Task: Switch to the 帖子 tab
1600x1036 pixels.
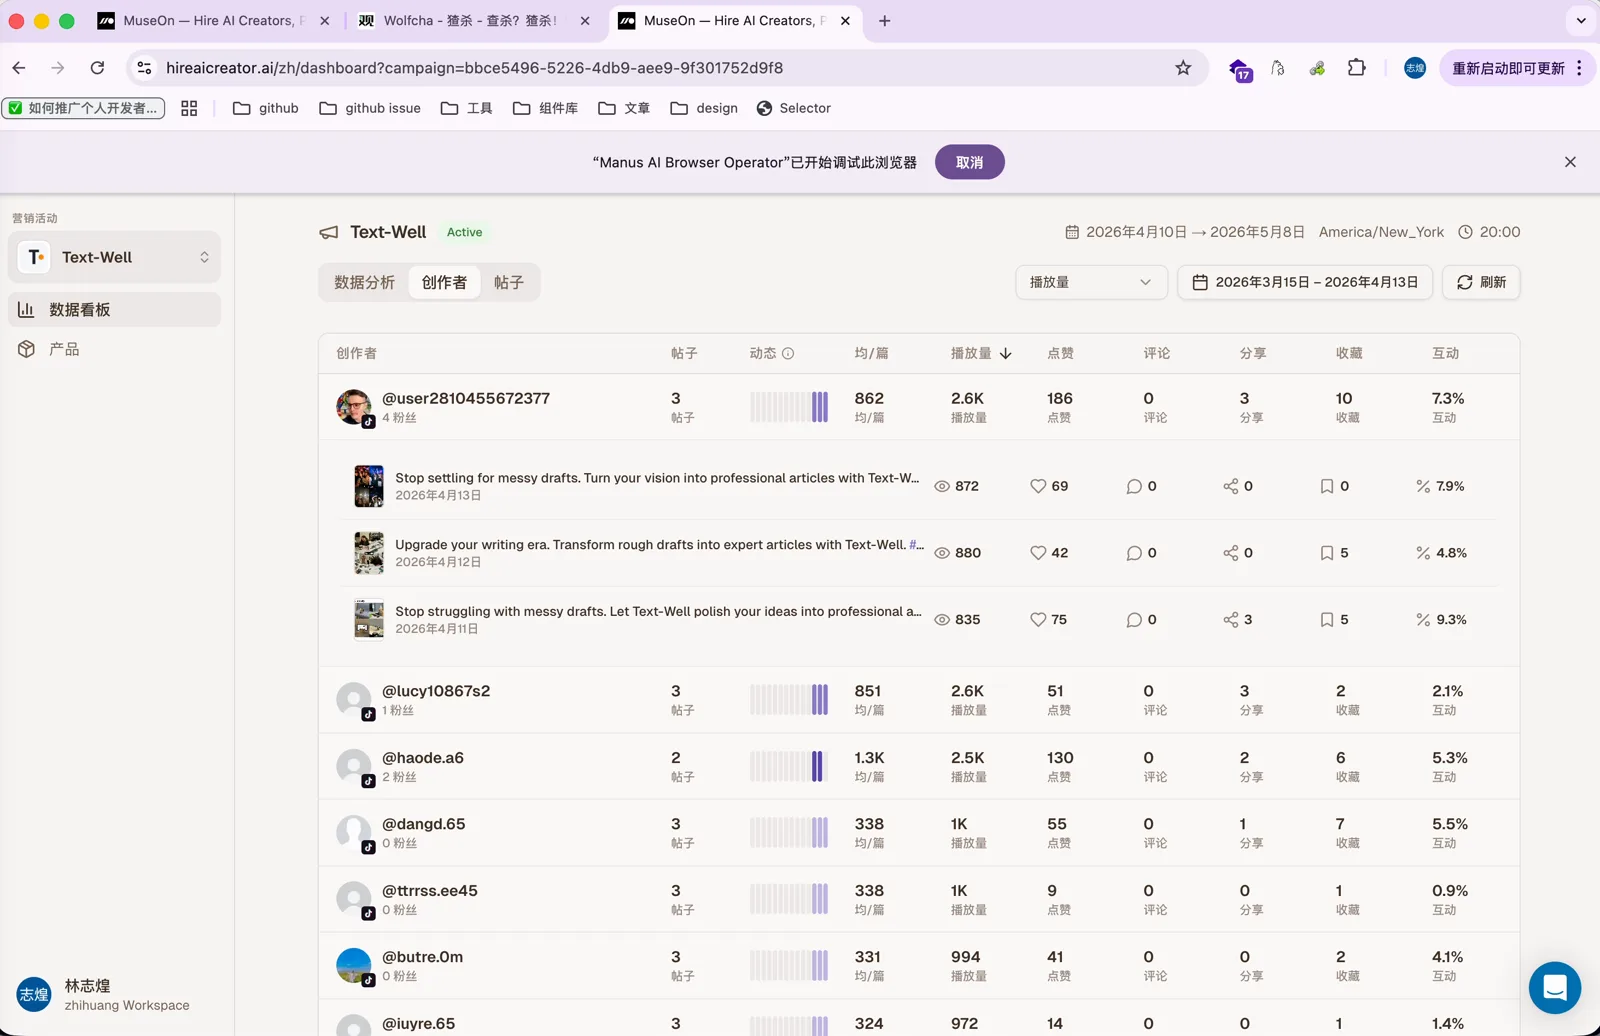Action: coord(509,282)
